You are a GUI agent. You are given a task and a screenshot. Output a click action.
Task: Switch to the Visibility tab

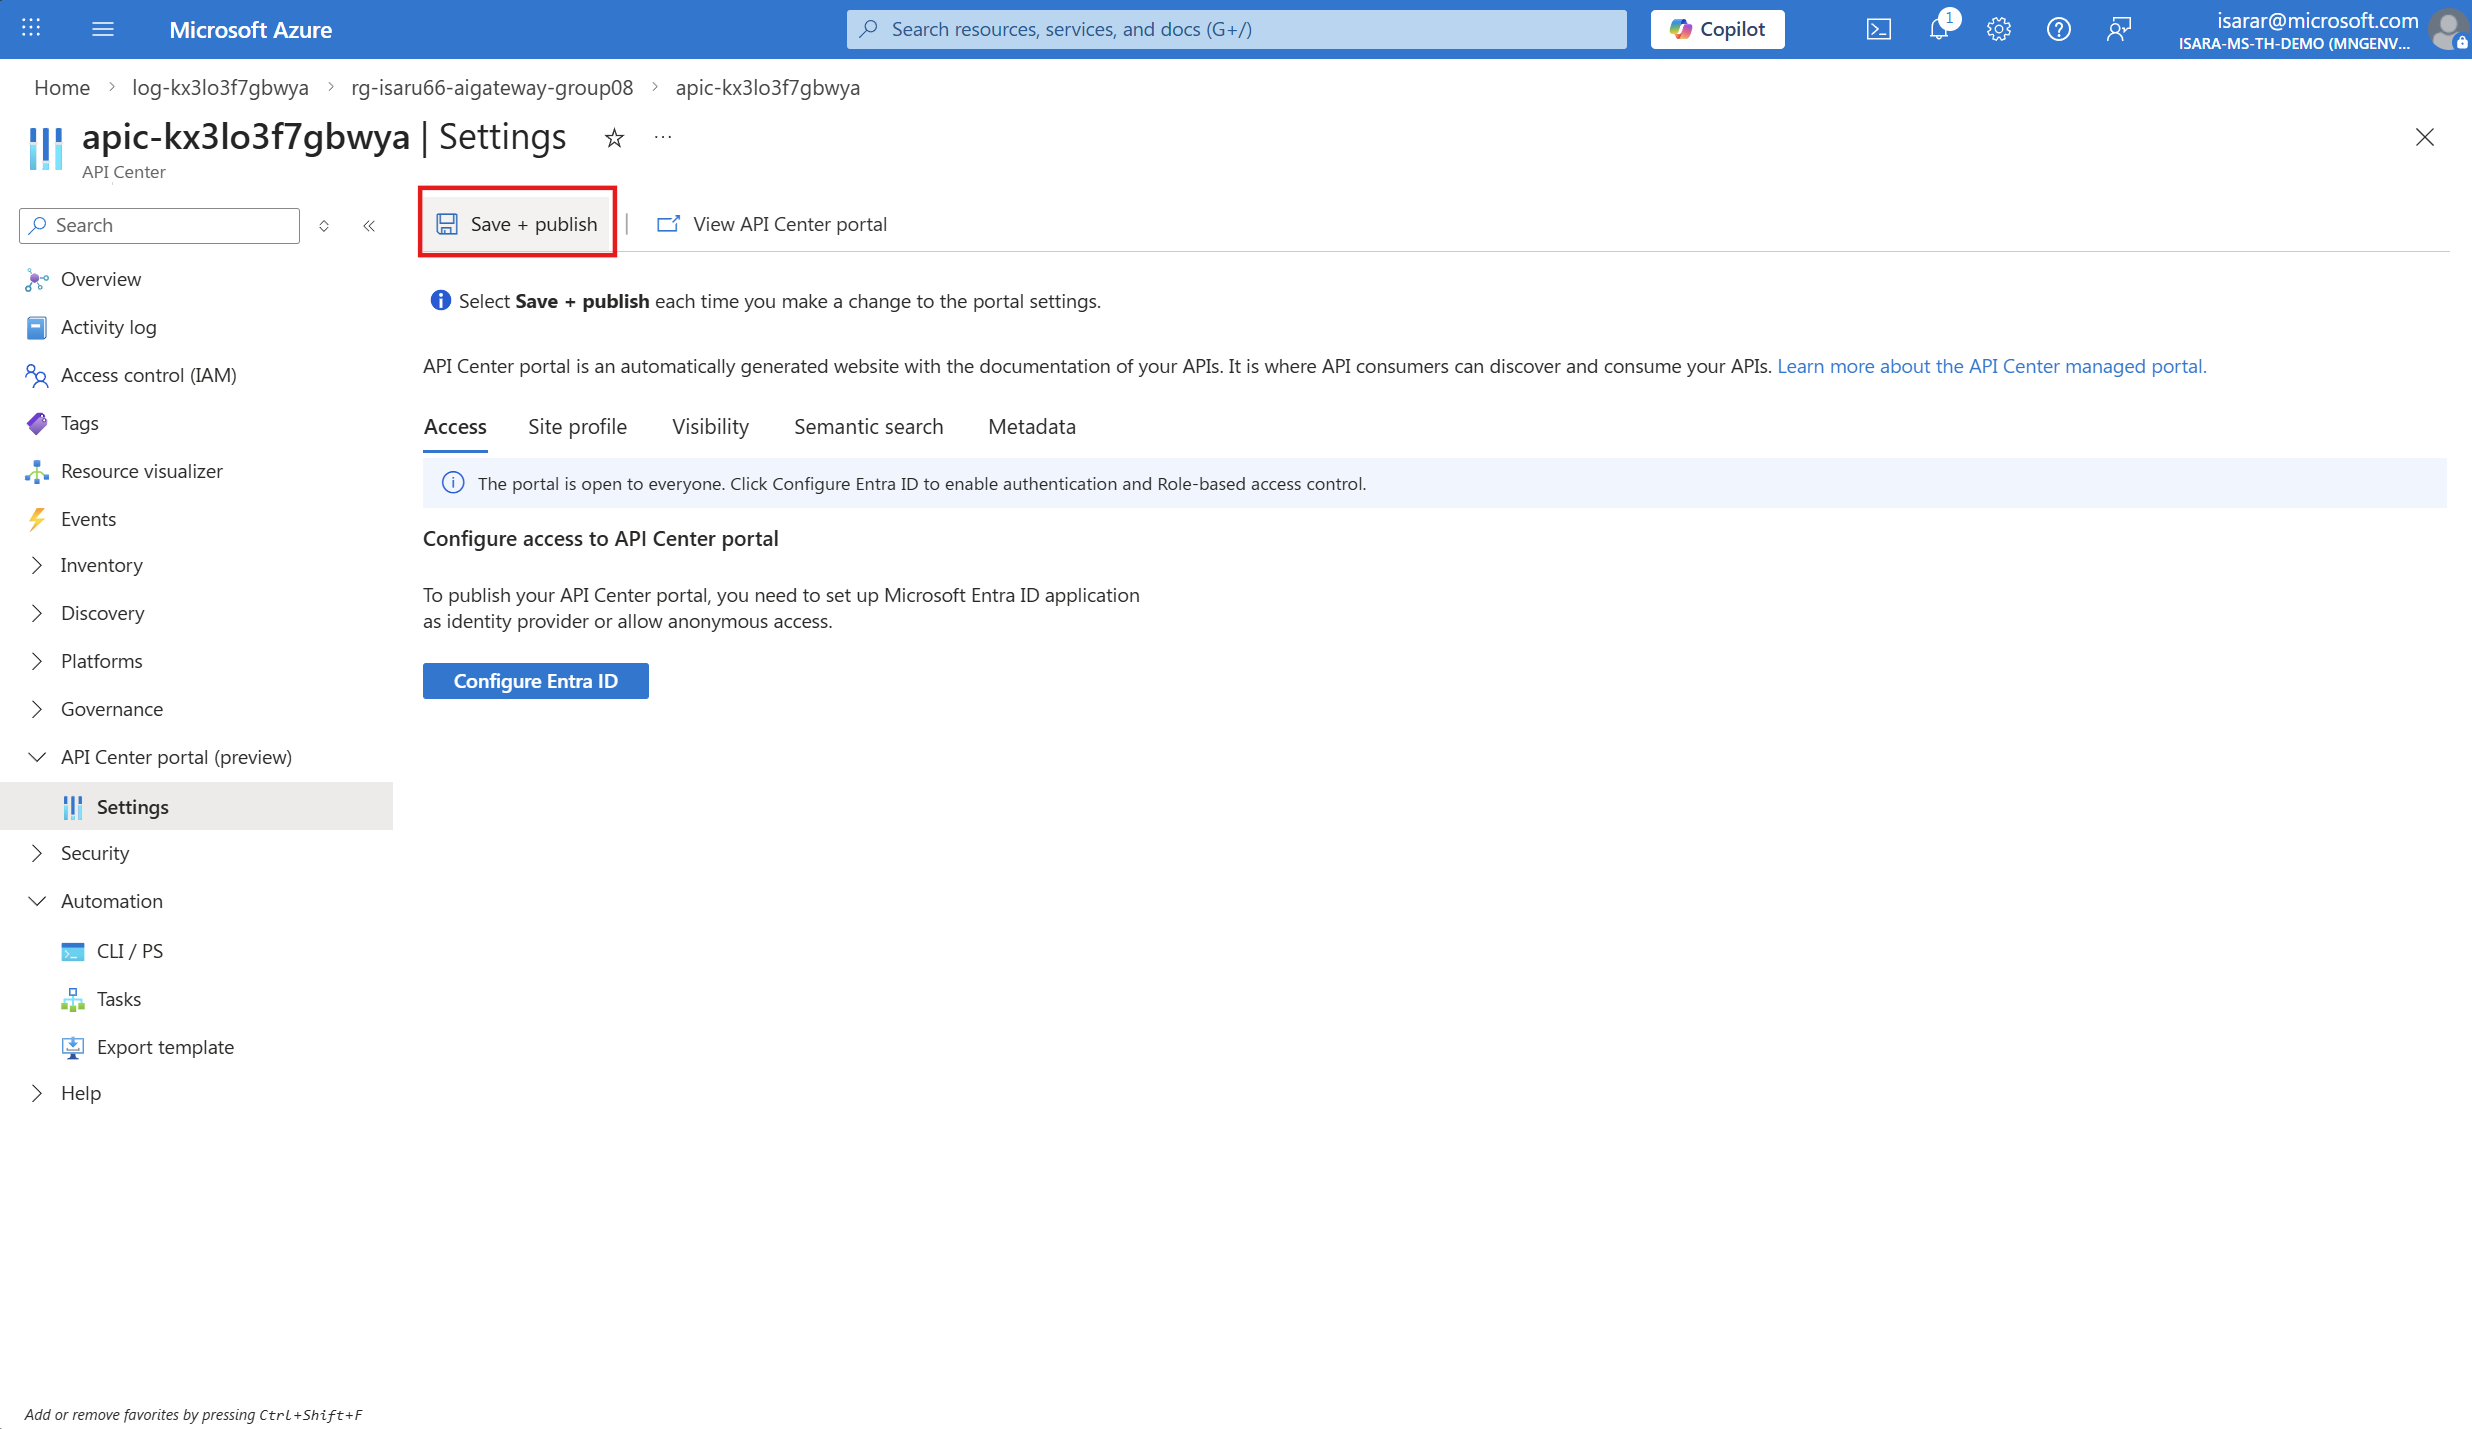coord(710,427)
